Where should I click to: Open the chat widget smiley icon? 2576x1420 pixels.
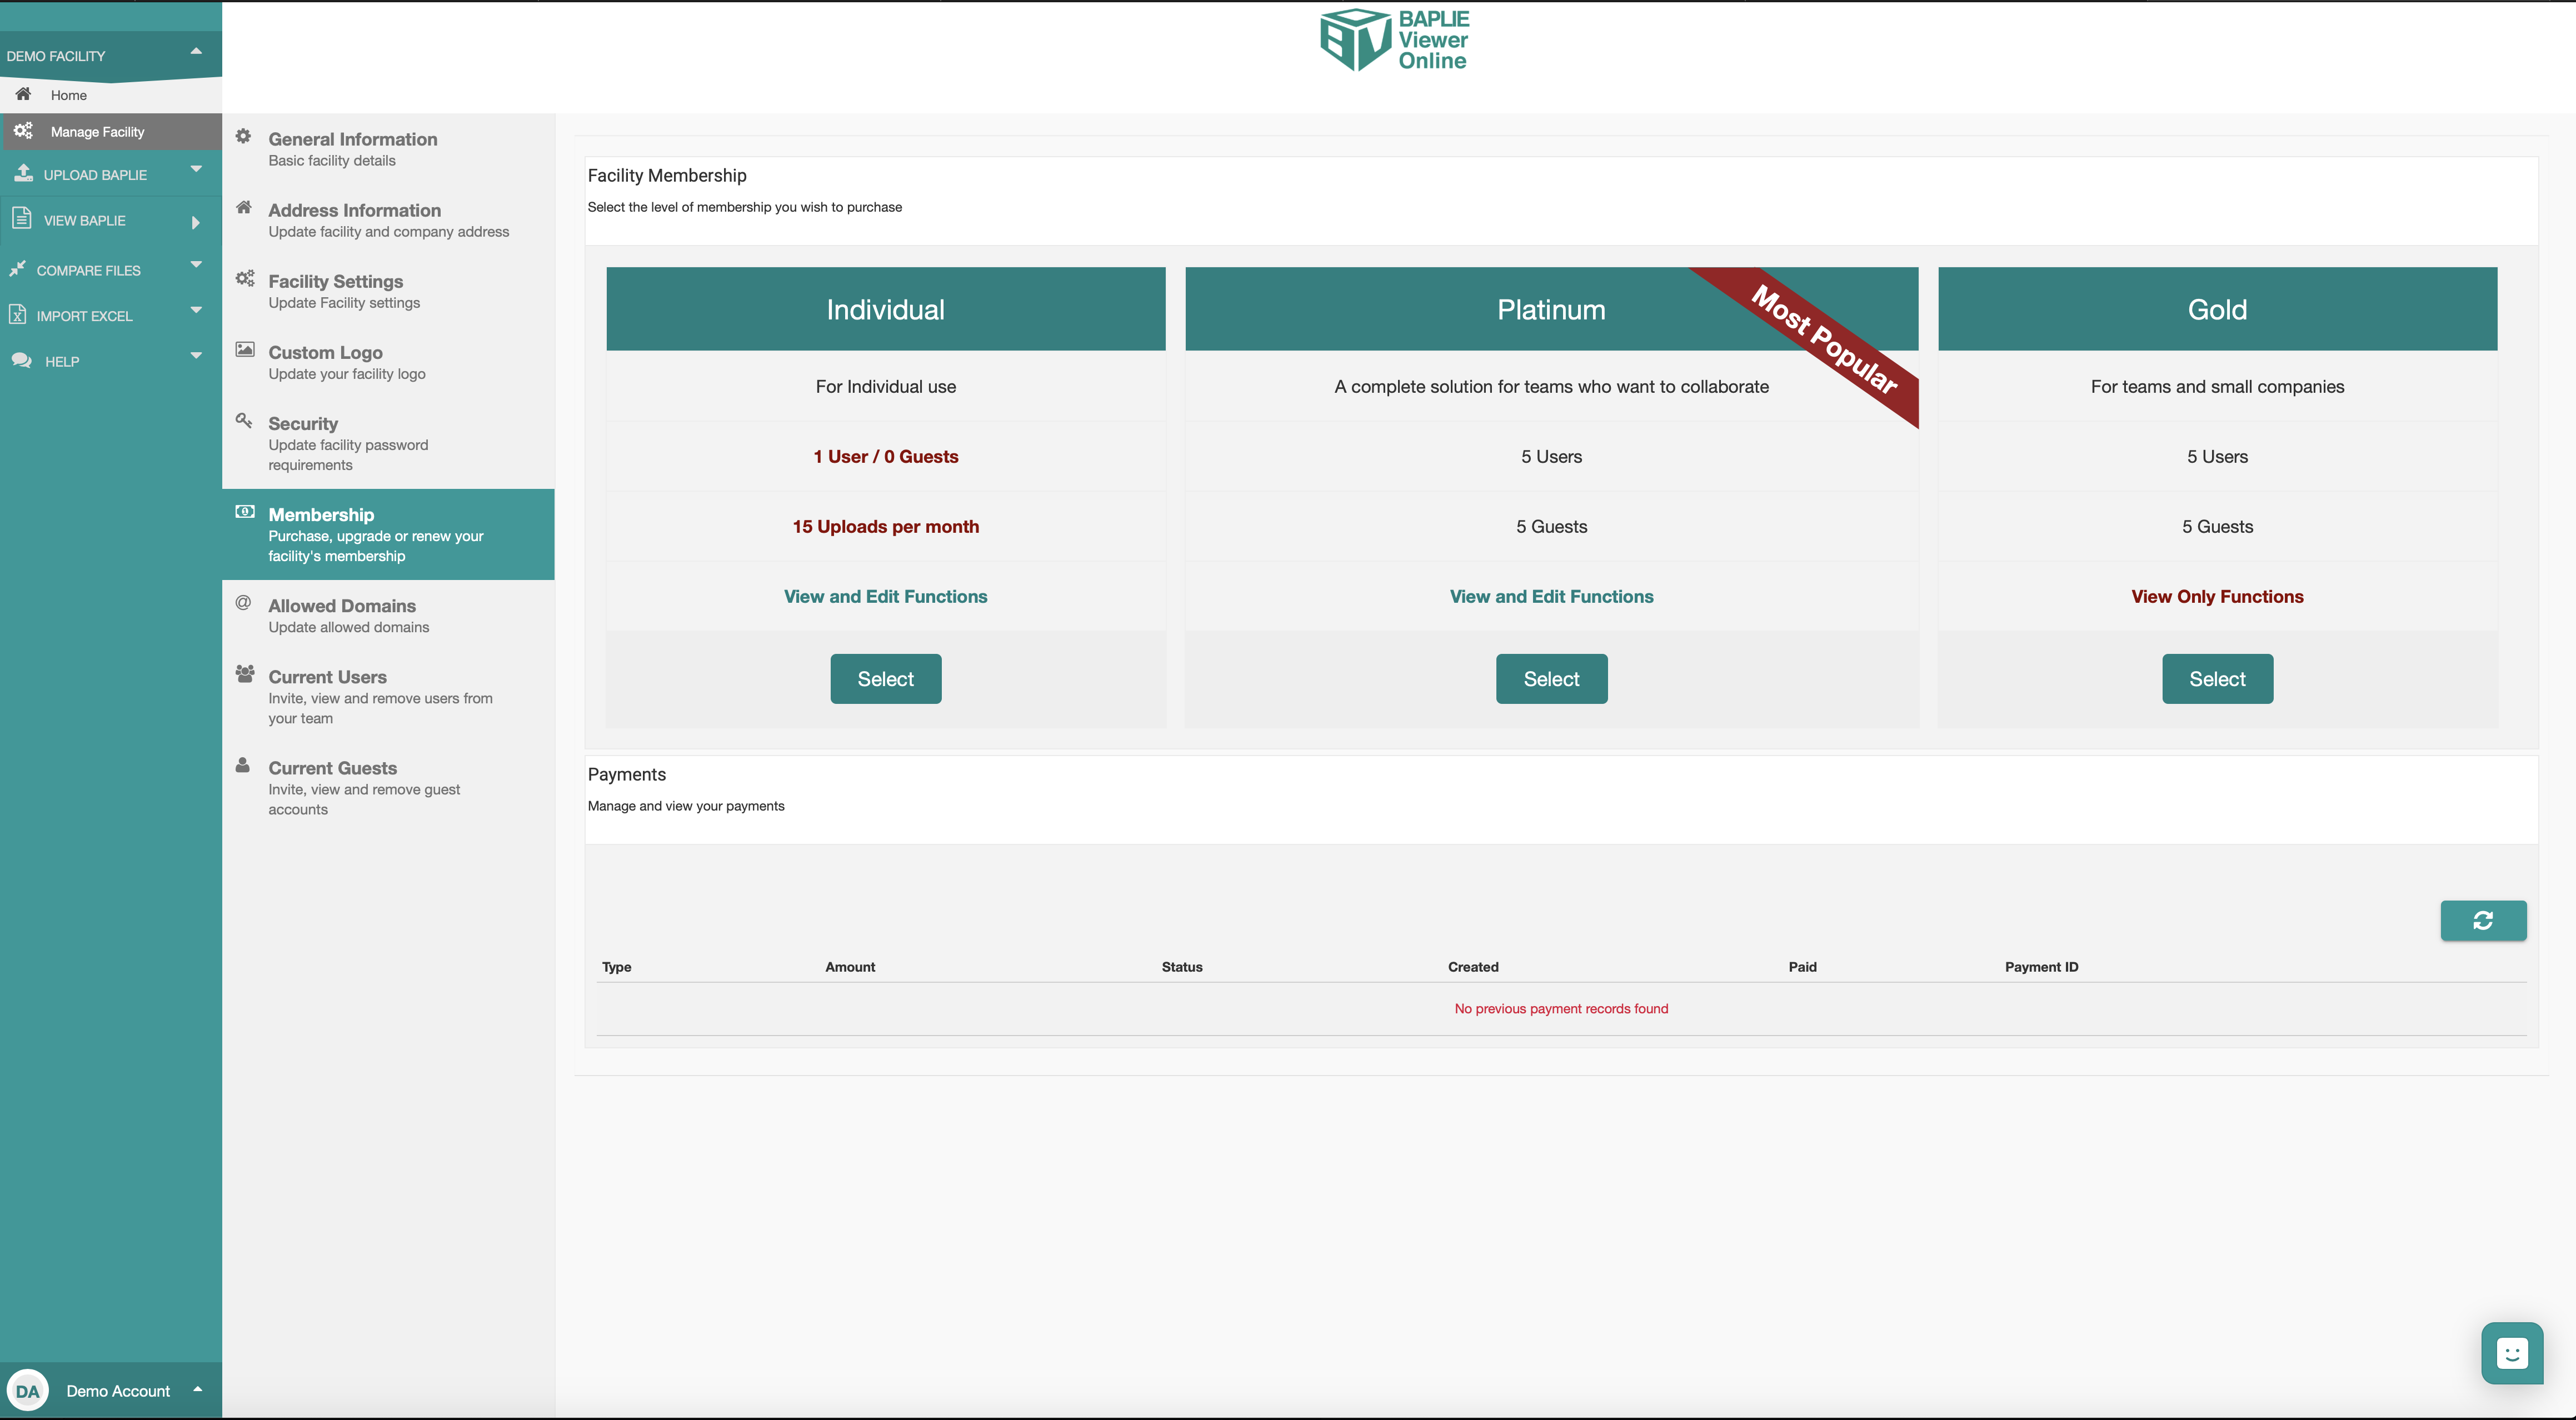click(2511, 1353)
